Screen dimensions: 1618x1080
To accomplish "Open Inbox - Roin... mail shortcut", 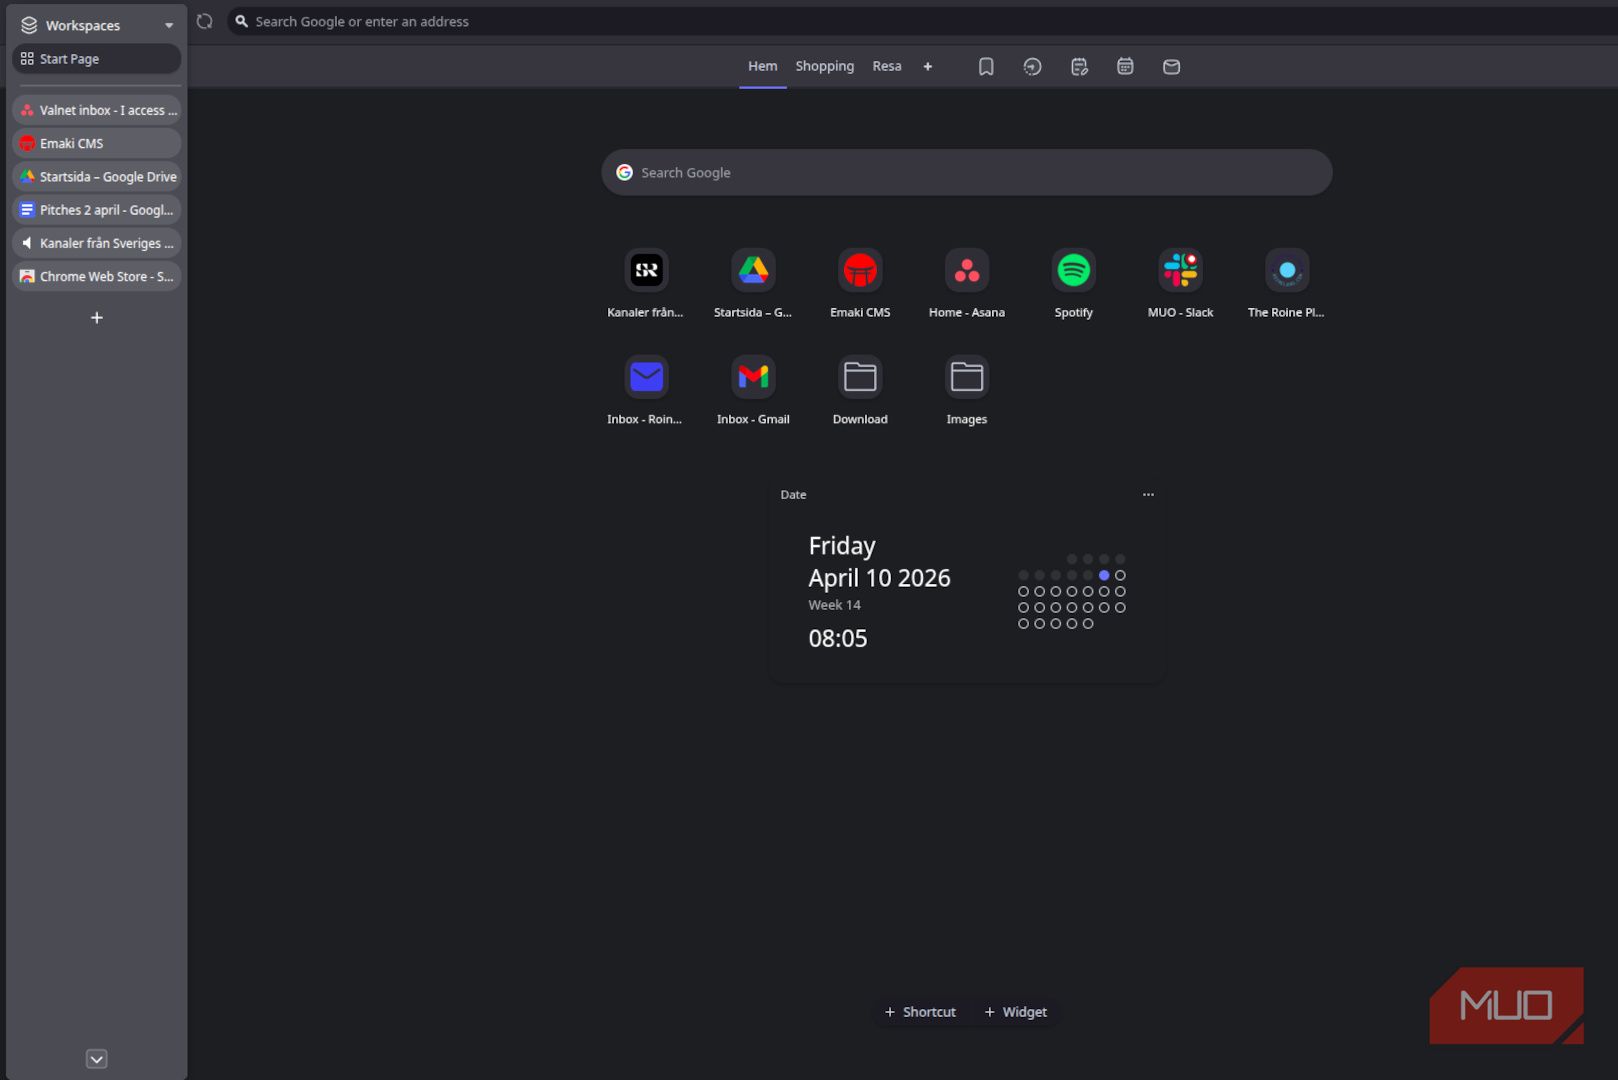I will [x=646, y=377].
